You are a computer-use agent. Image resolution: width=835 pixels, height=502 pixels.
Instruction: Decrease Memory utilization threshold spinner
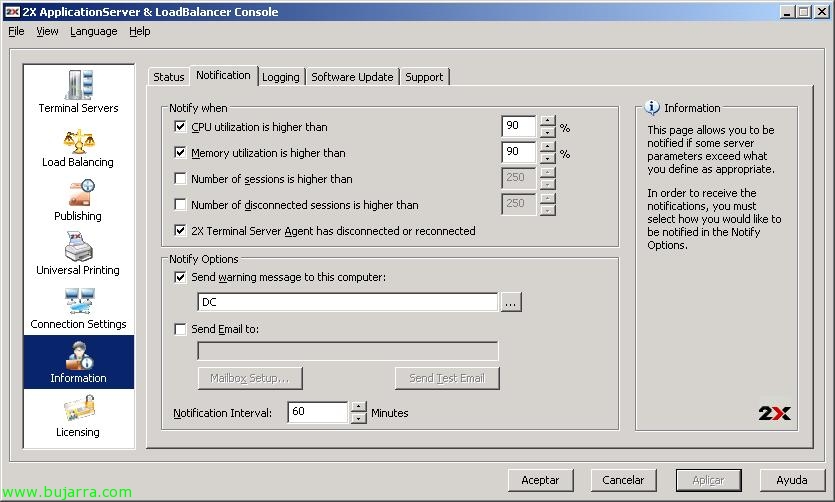(547, 158)
